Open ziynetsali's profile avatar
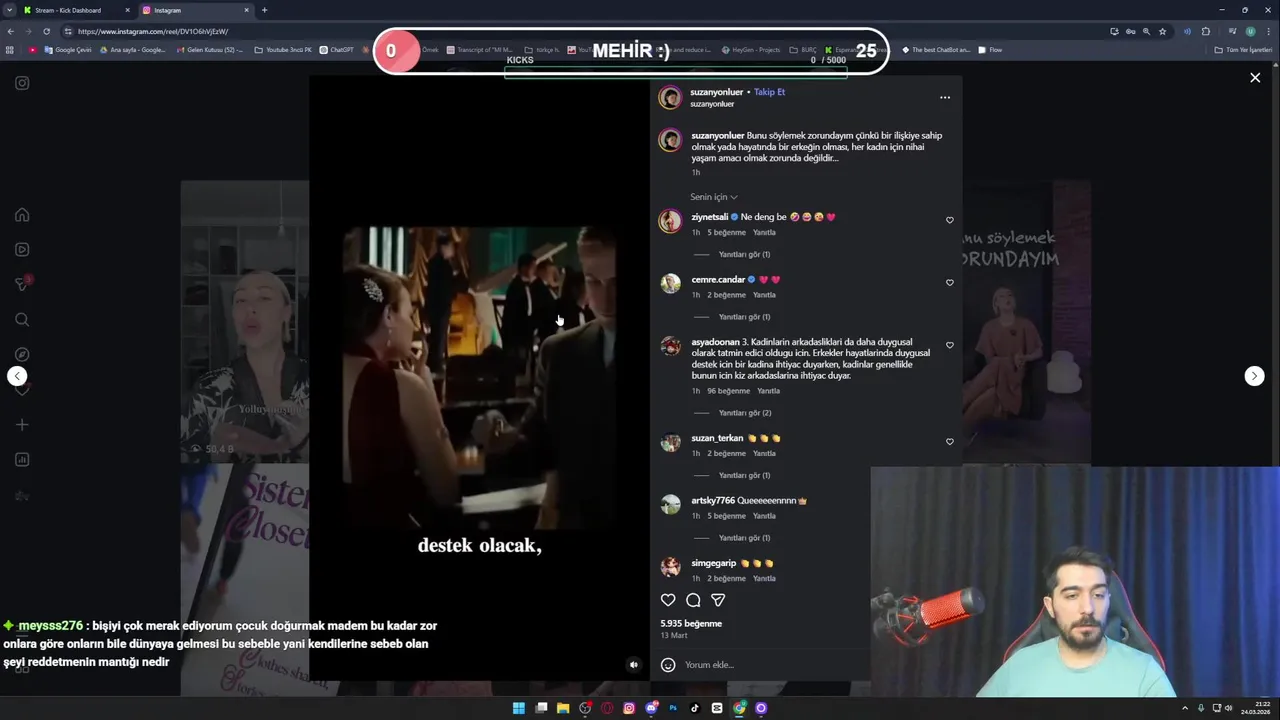Image resolution: width=1280 pixels, height=720 pixels. click(670, 220)
